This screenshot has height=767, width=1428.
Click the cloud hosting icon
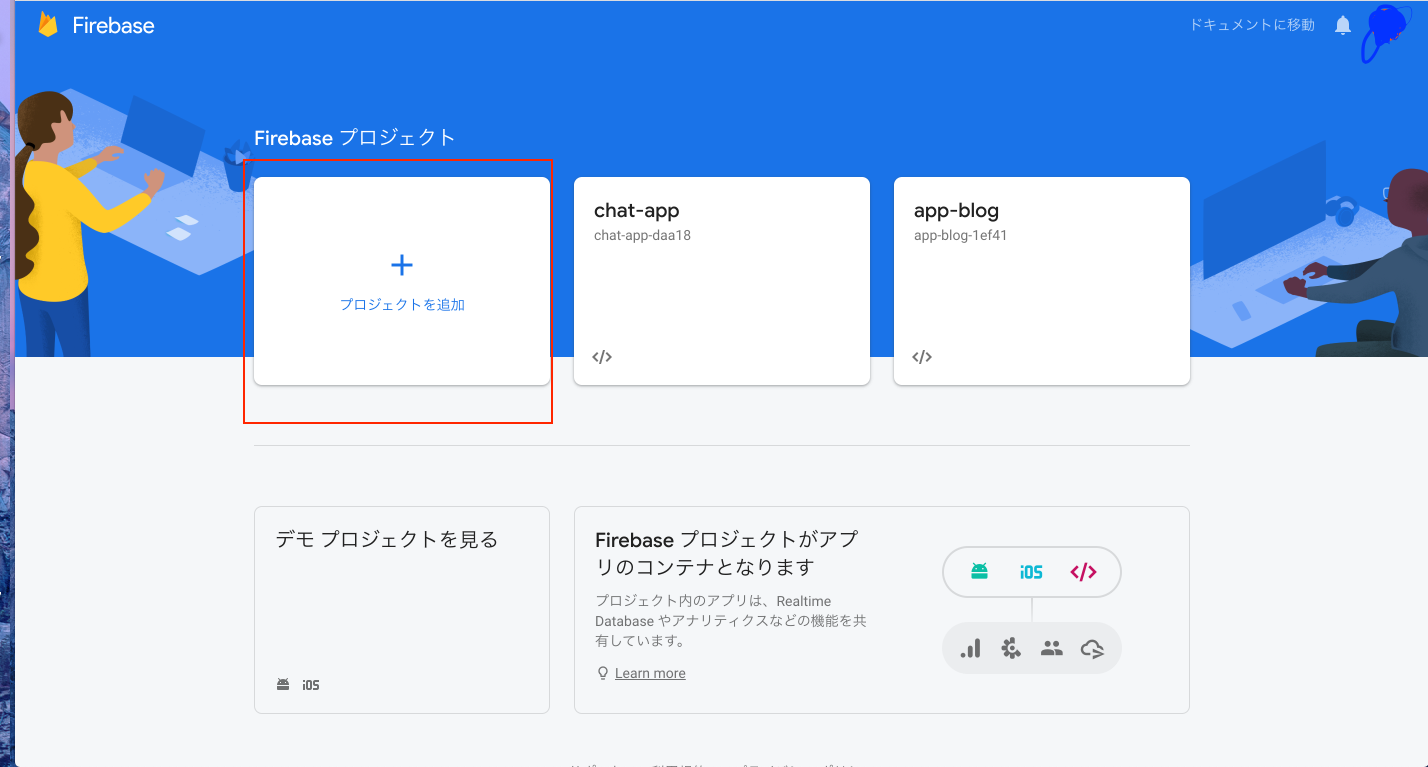[x=1093, y=648]
